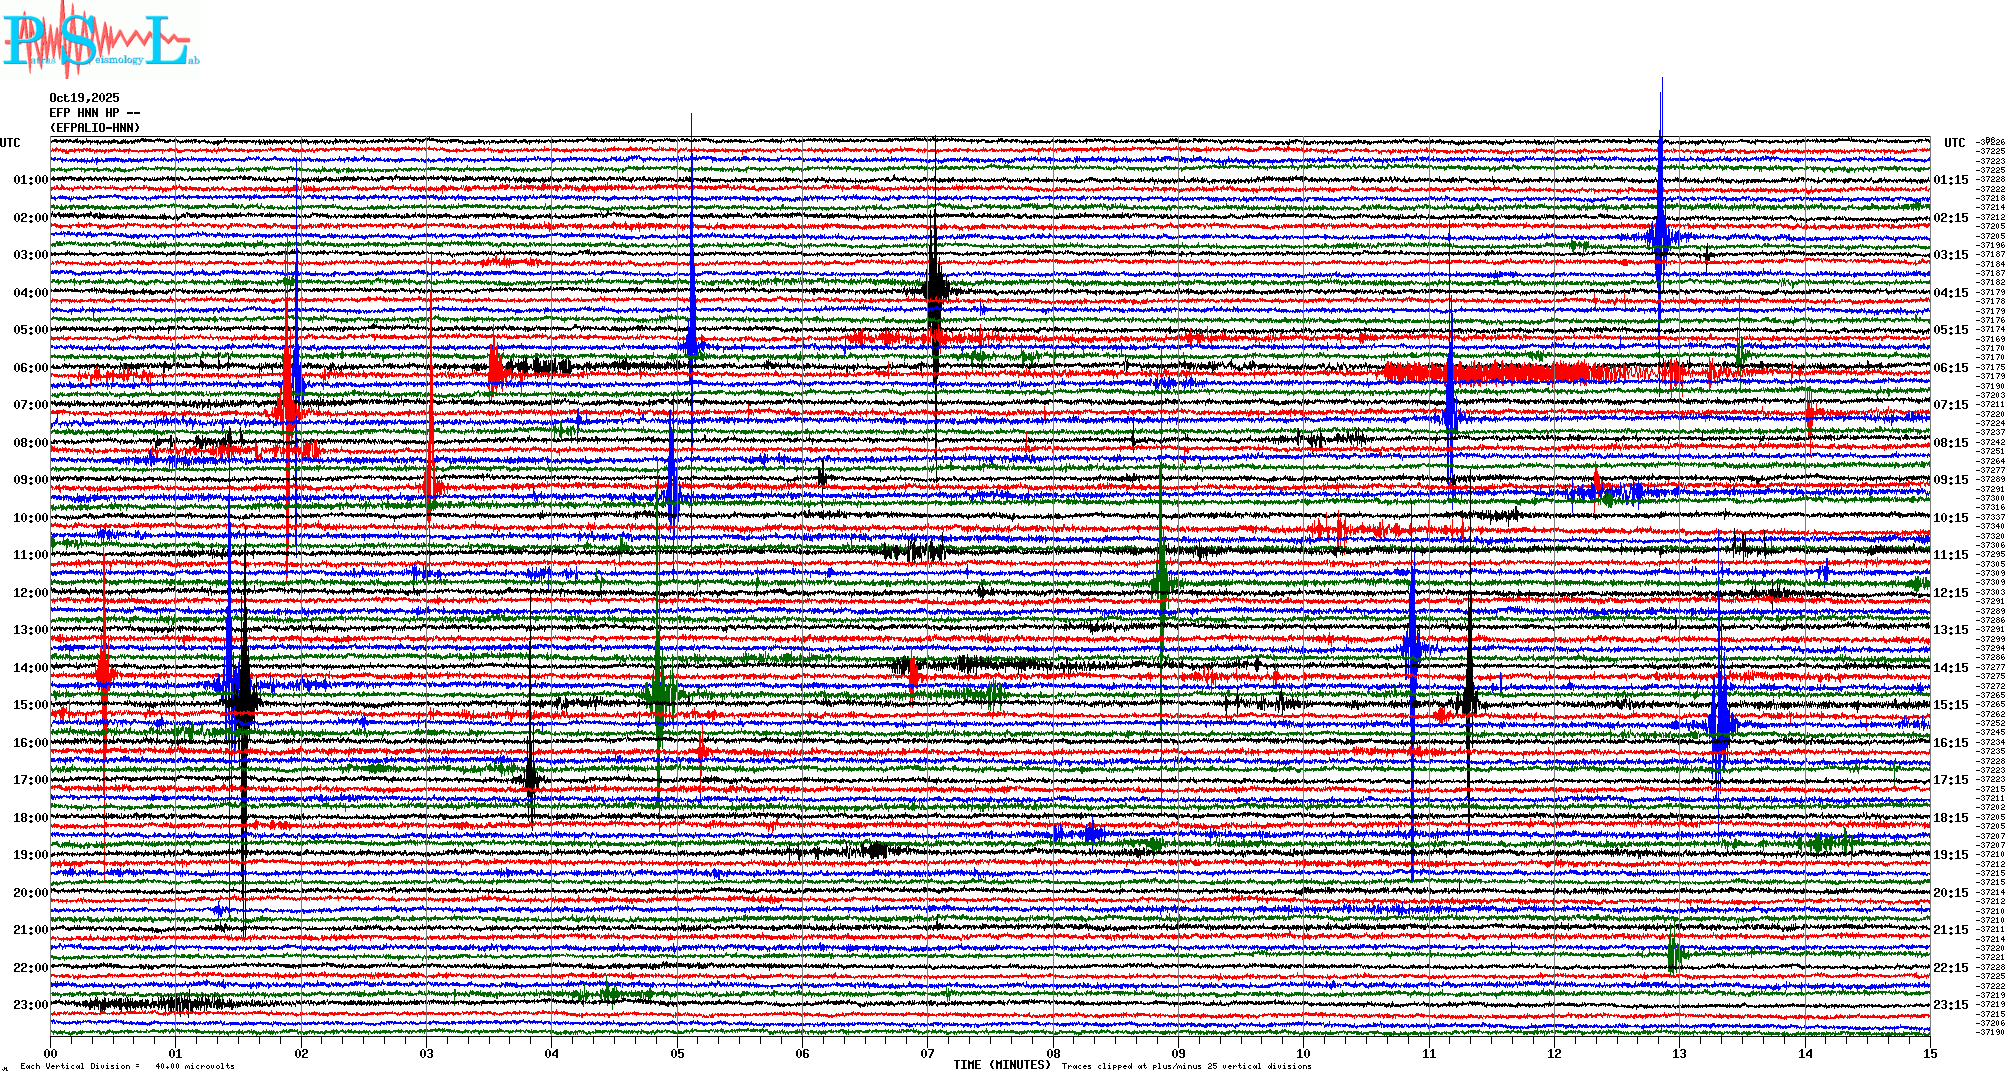Click minute 12 on bottom time axis

[1554, 1053]
